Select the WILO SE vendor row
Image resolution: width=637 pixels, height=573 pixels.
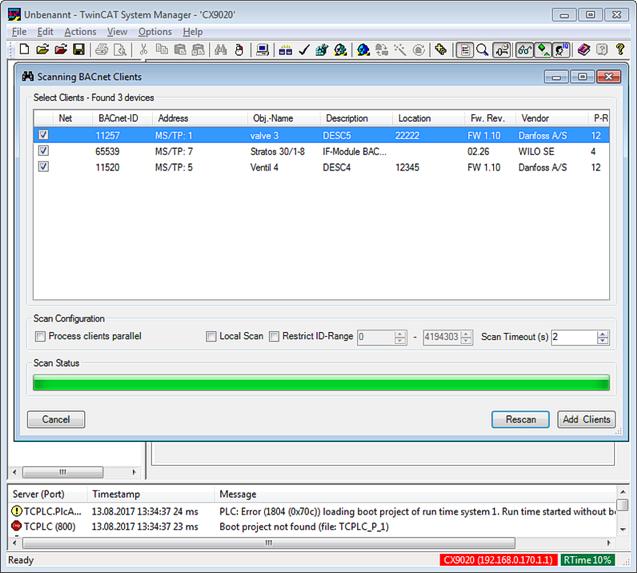tap(321, 151)
